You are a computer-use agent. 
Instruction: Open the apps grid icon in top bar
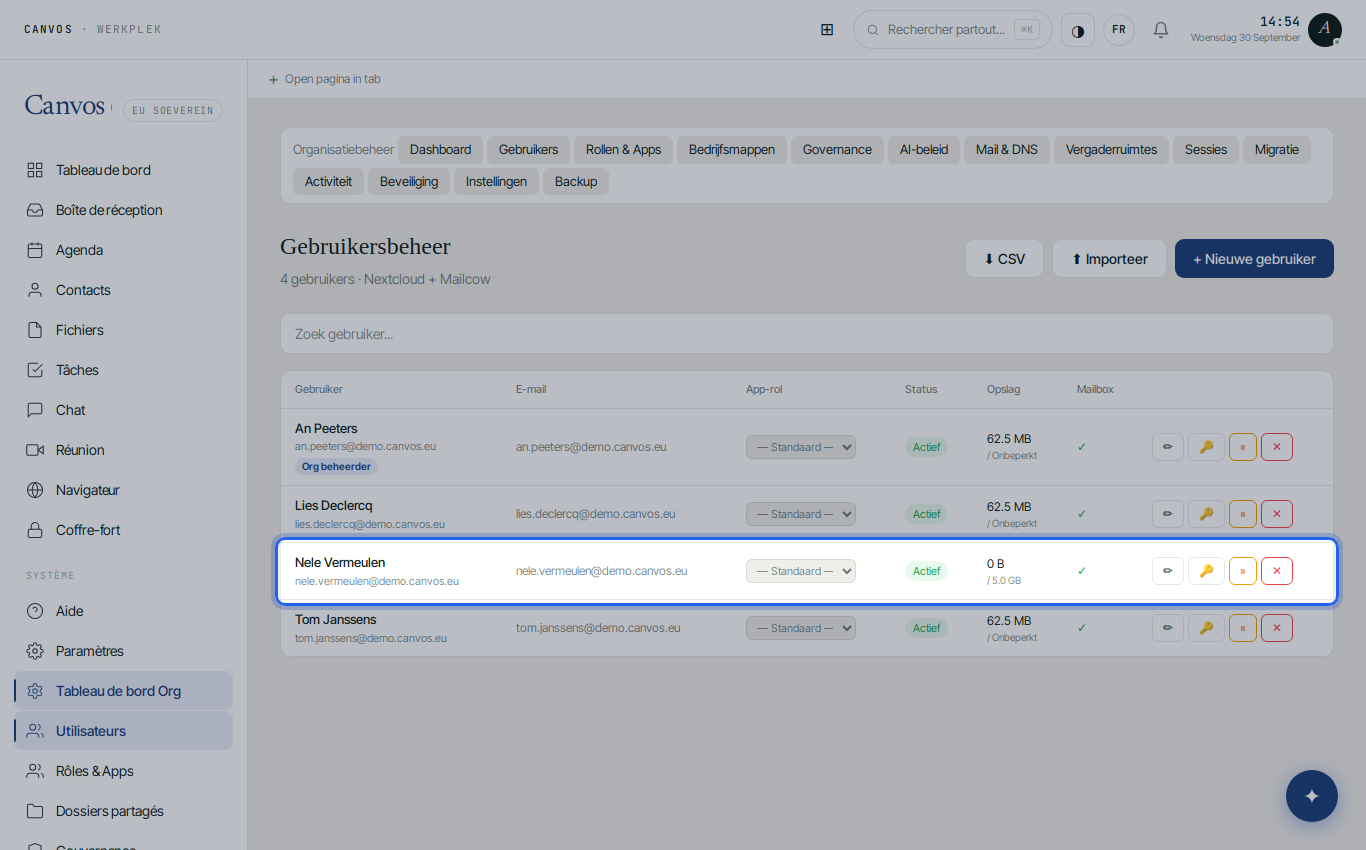pyautogui.click(x=827, y=30)
